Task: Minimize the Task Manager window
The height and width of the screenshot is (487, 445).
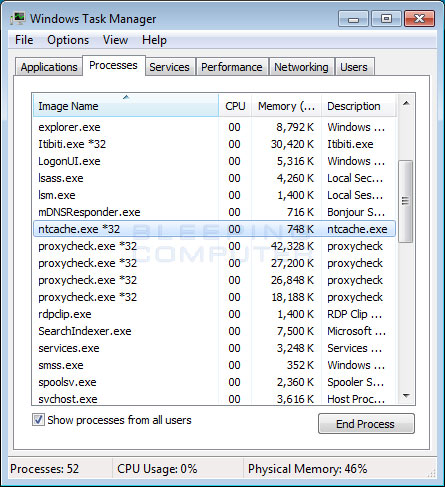Action: (353, 19)
